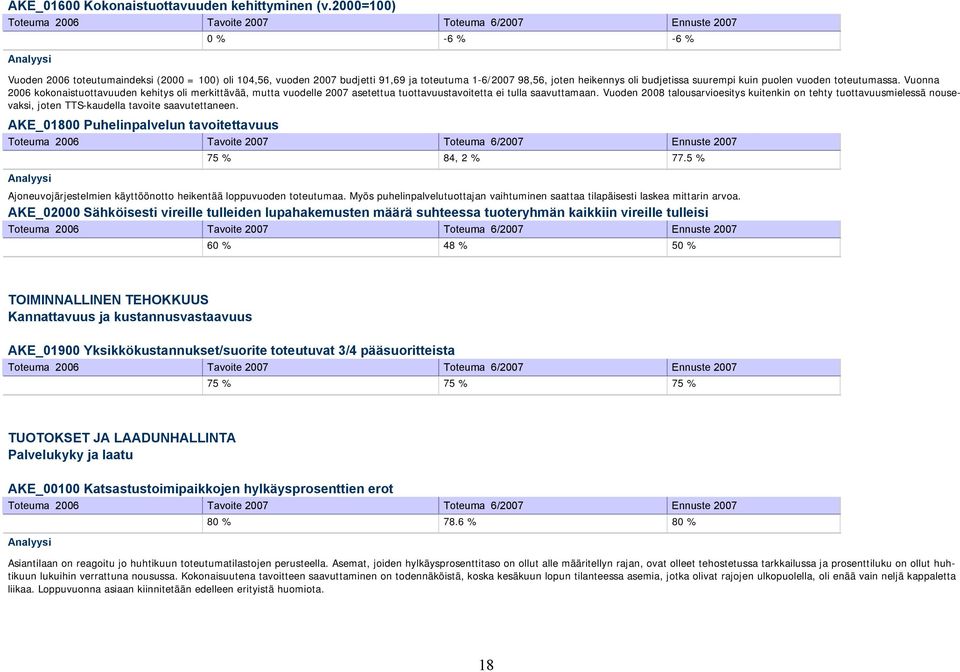Select heading "AKE_01800 Puhelinpalvelun tavoitettavuus"
This screenshot has height=672, width=960.
pos(143,125)
